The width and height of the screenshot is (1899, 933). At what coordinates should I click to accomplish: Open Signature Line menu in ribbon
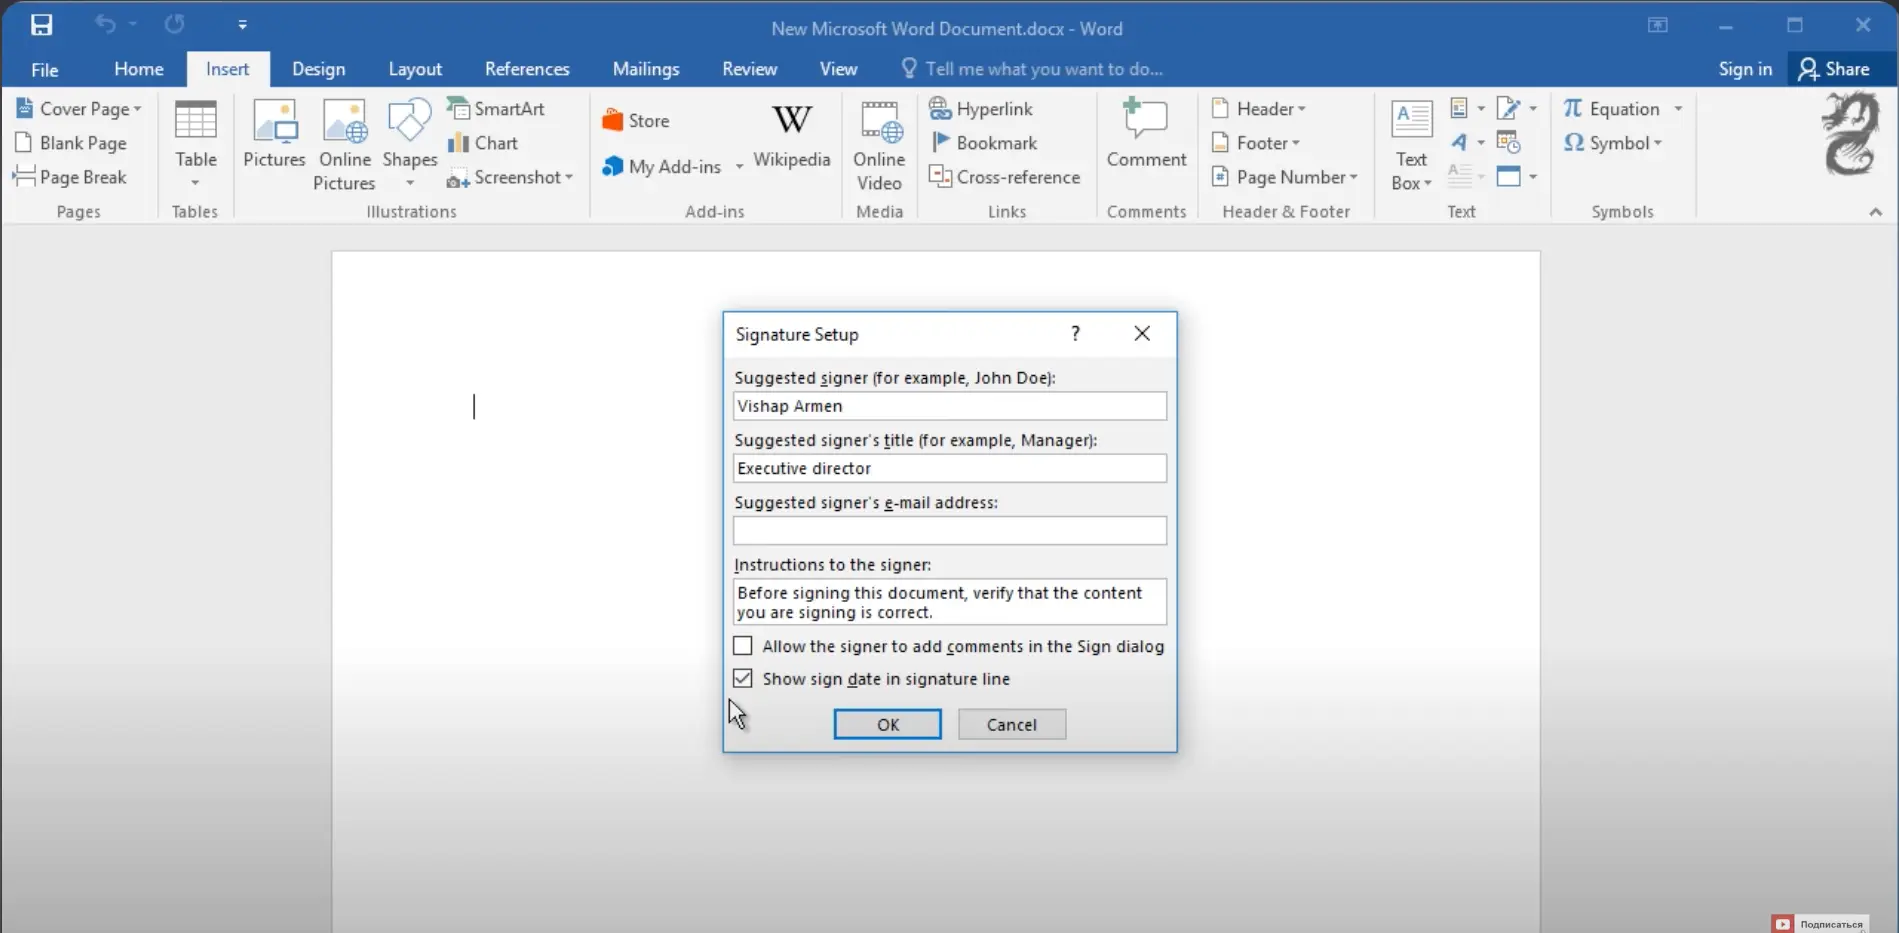pyautogui.click(x=1516, y=109)
